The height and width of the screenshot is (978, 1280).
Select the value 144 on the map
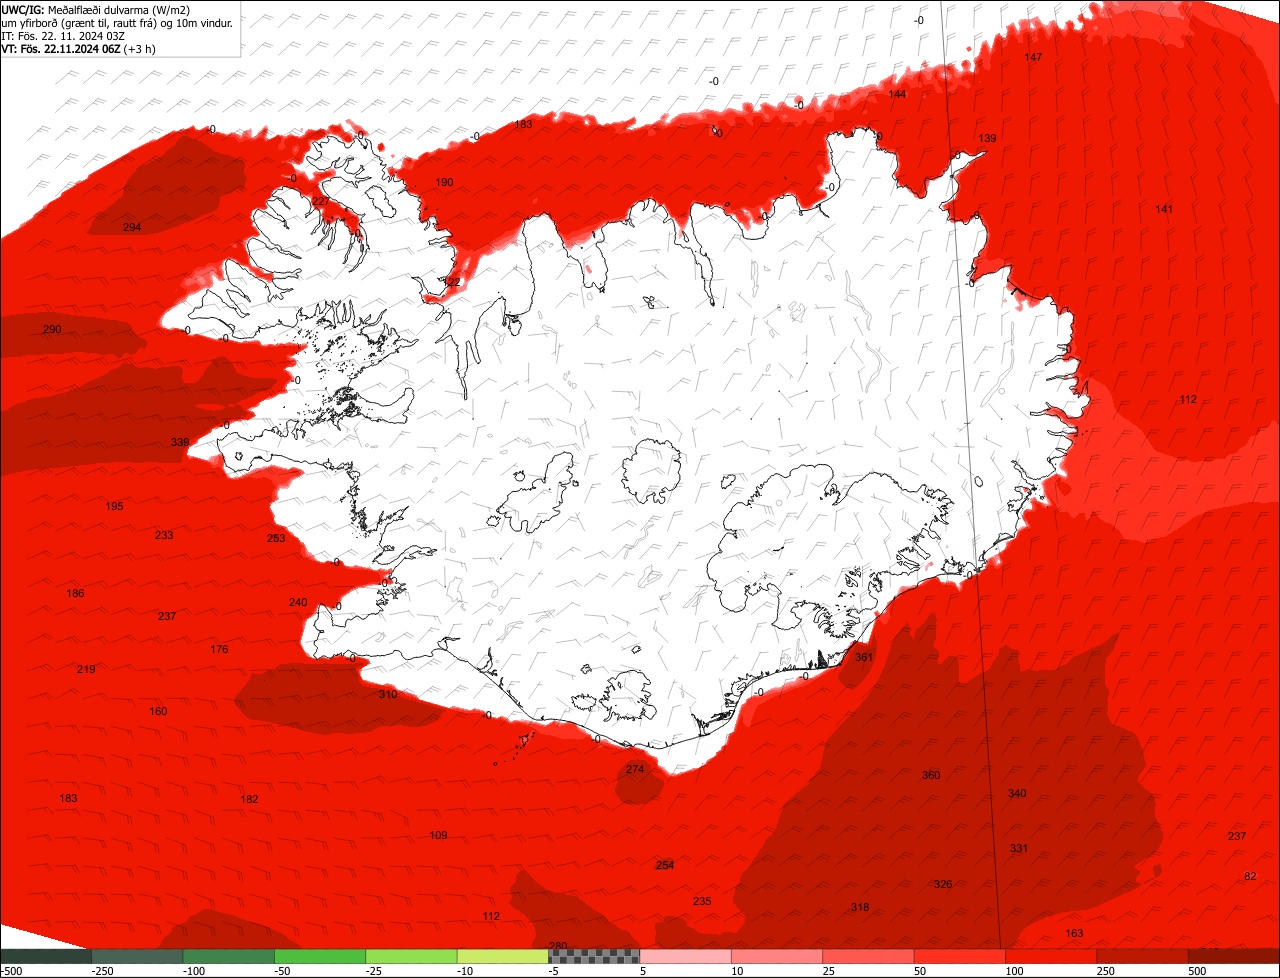897,94
